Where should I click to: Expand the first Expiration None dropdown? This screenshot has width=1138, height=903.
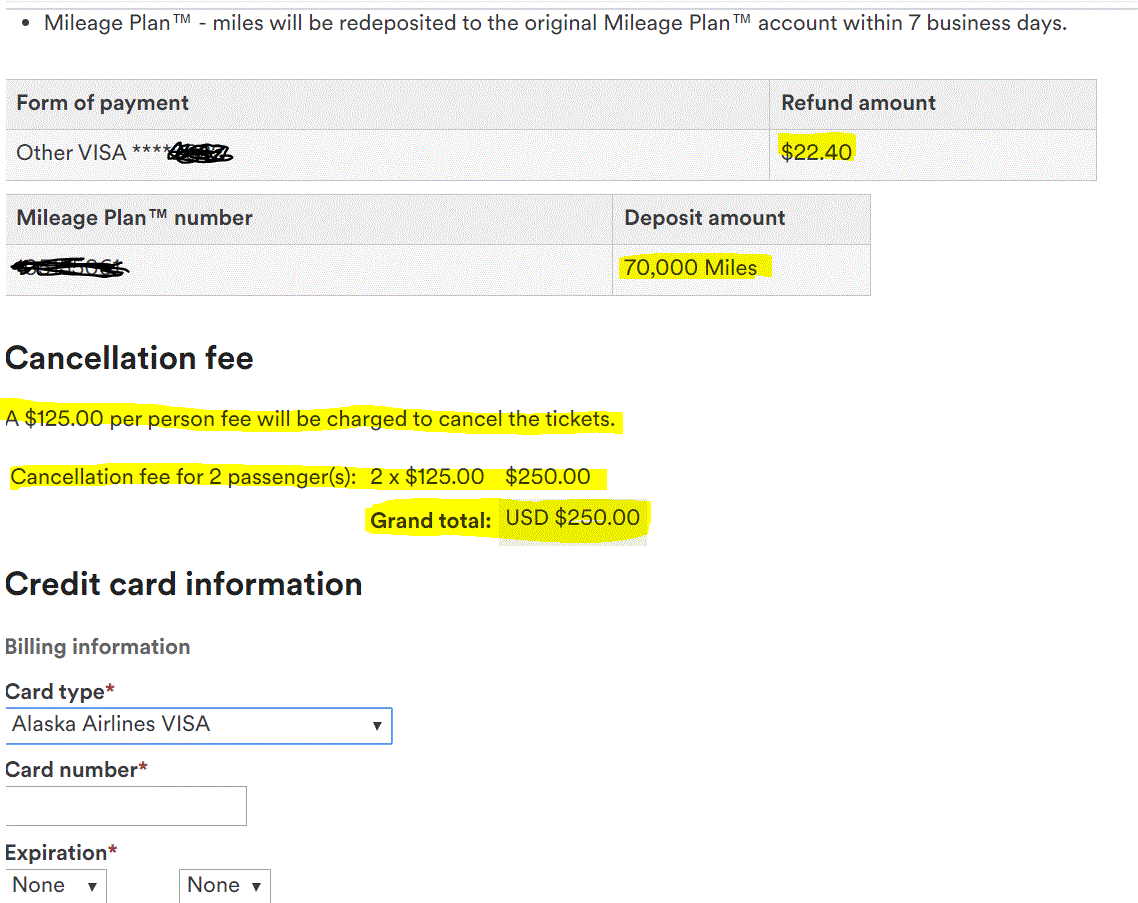tap(55, 886)
